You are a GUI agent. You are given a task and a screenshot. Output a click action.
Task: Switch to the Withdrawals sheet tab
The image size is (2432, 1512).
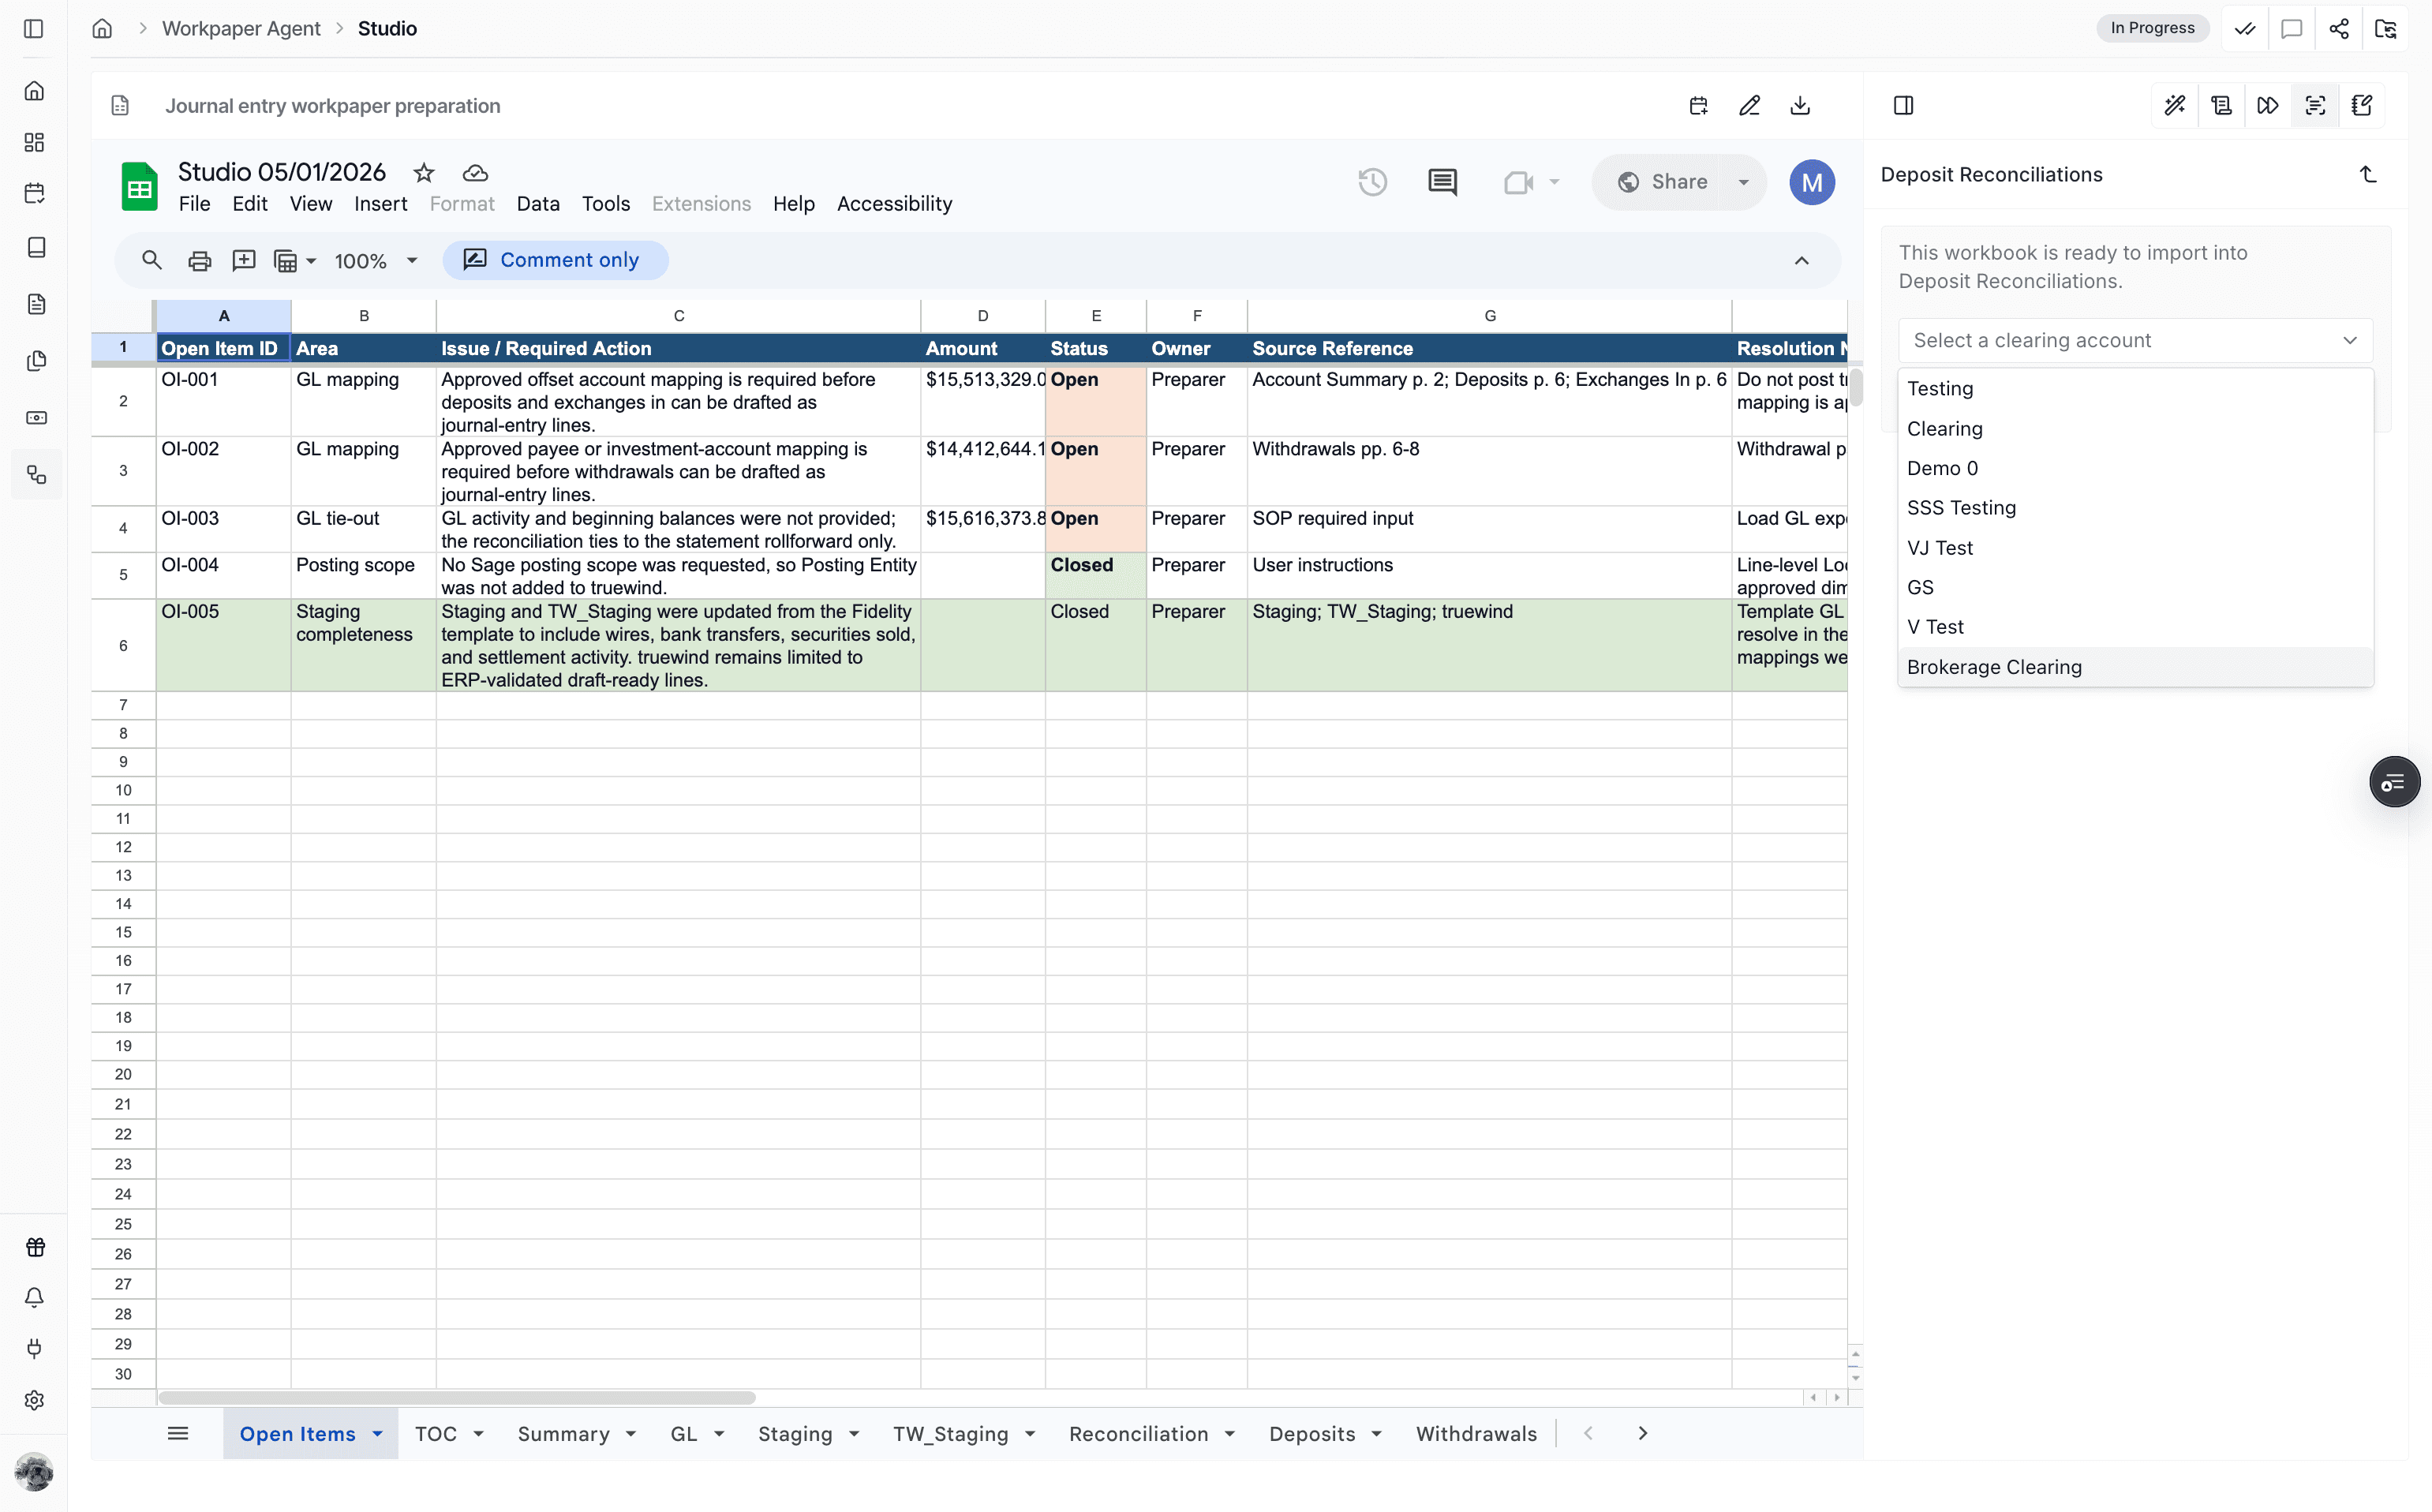click(x=1476, y=1434)
